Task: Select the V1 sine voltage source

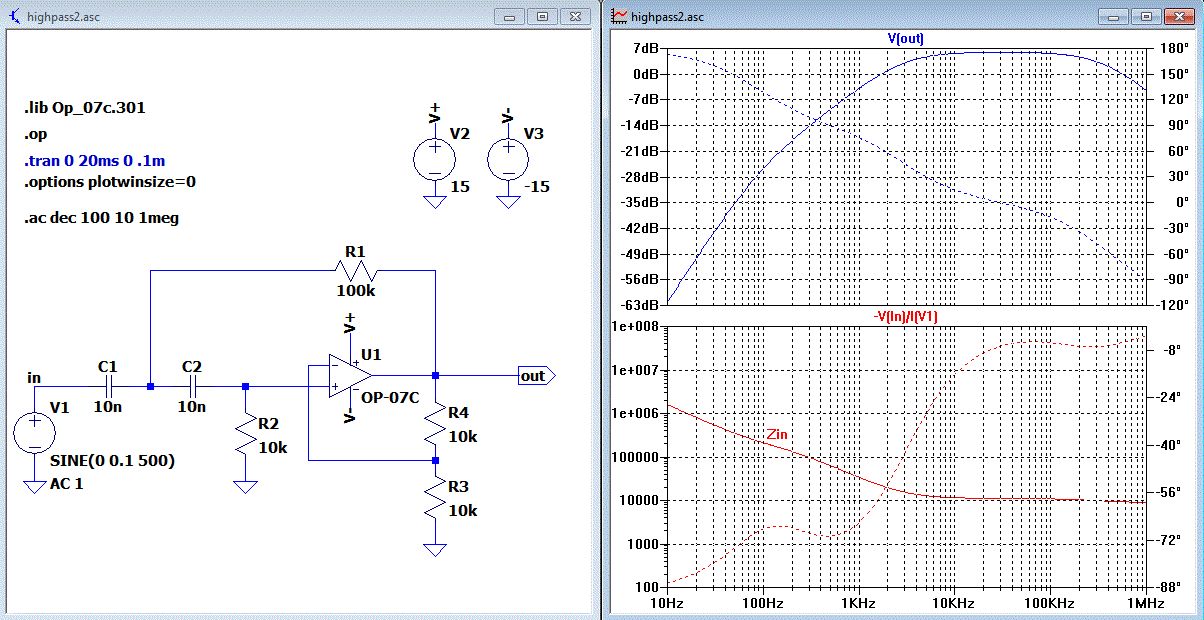Action: coord(35,435)
